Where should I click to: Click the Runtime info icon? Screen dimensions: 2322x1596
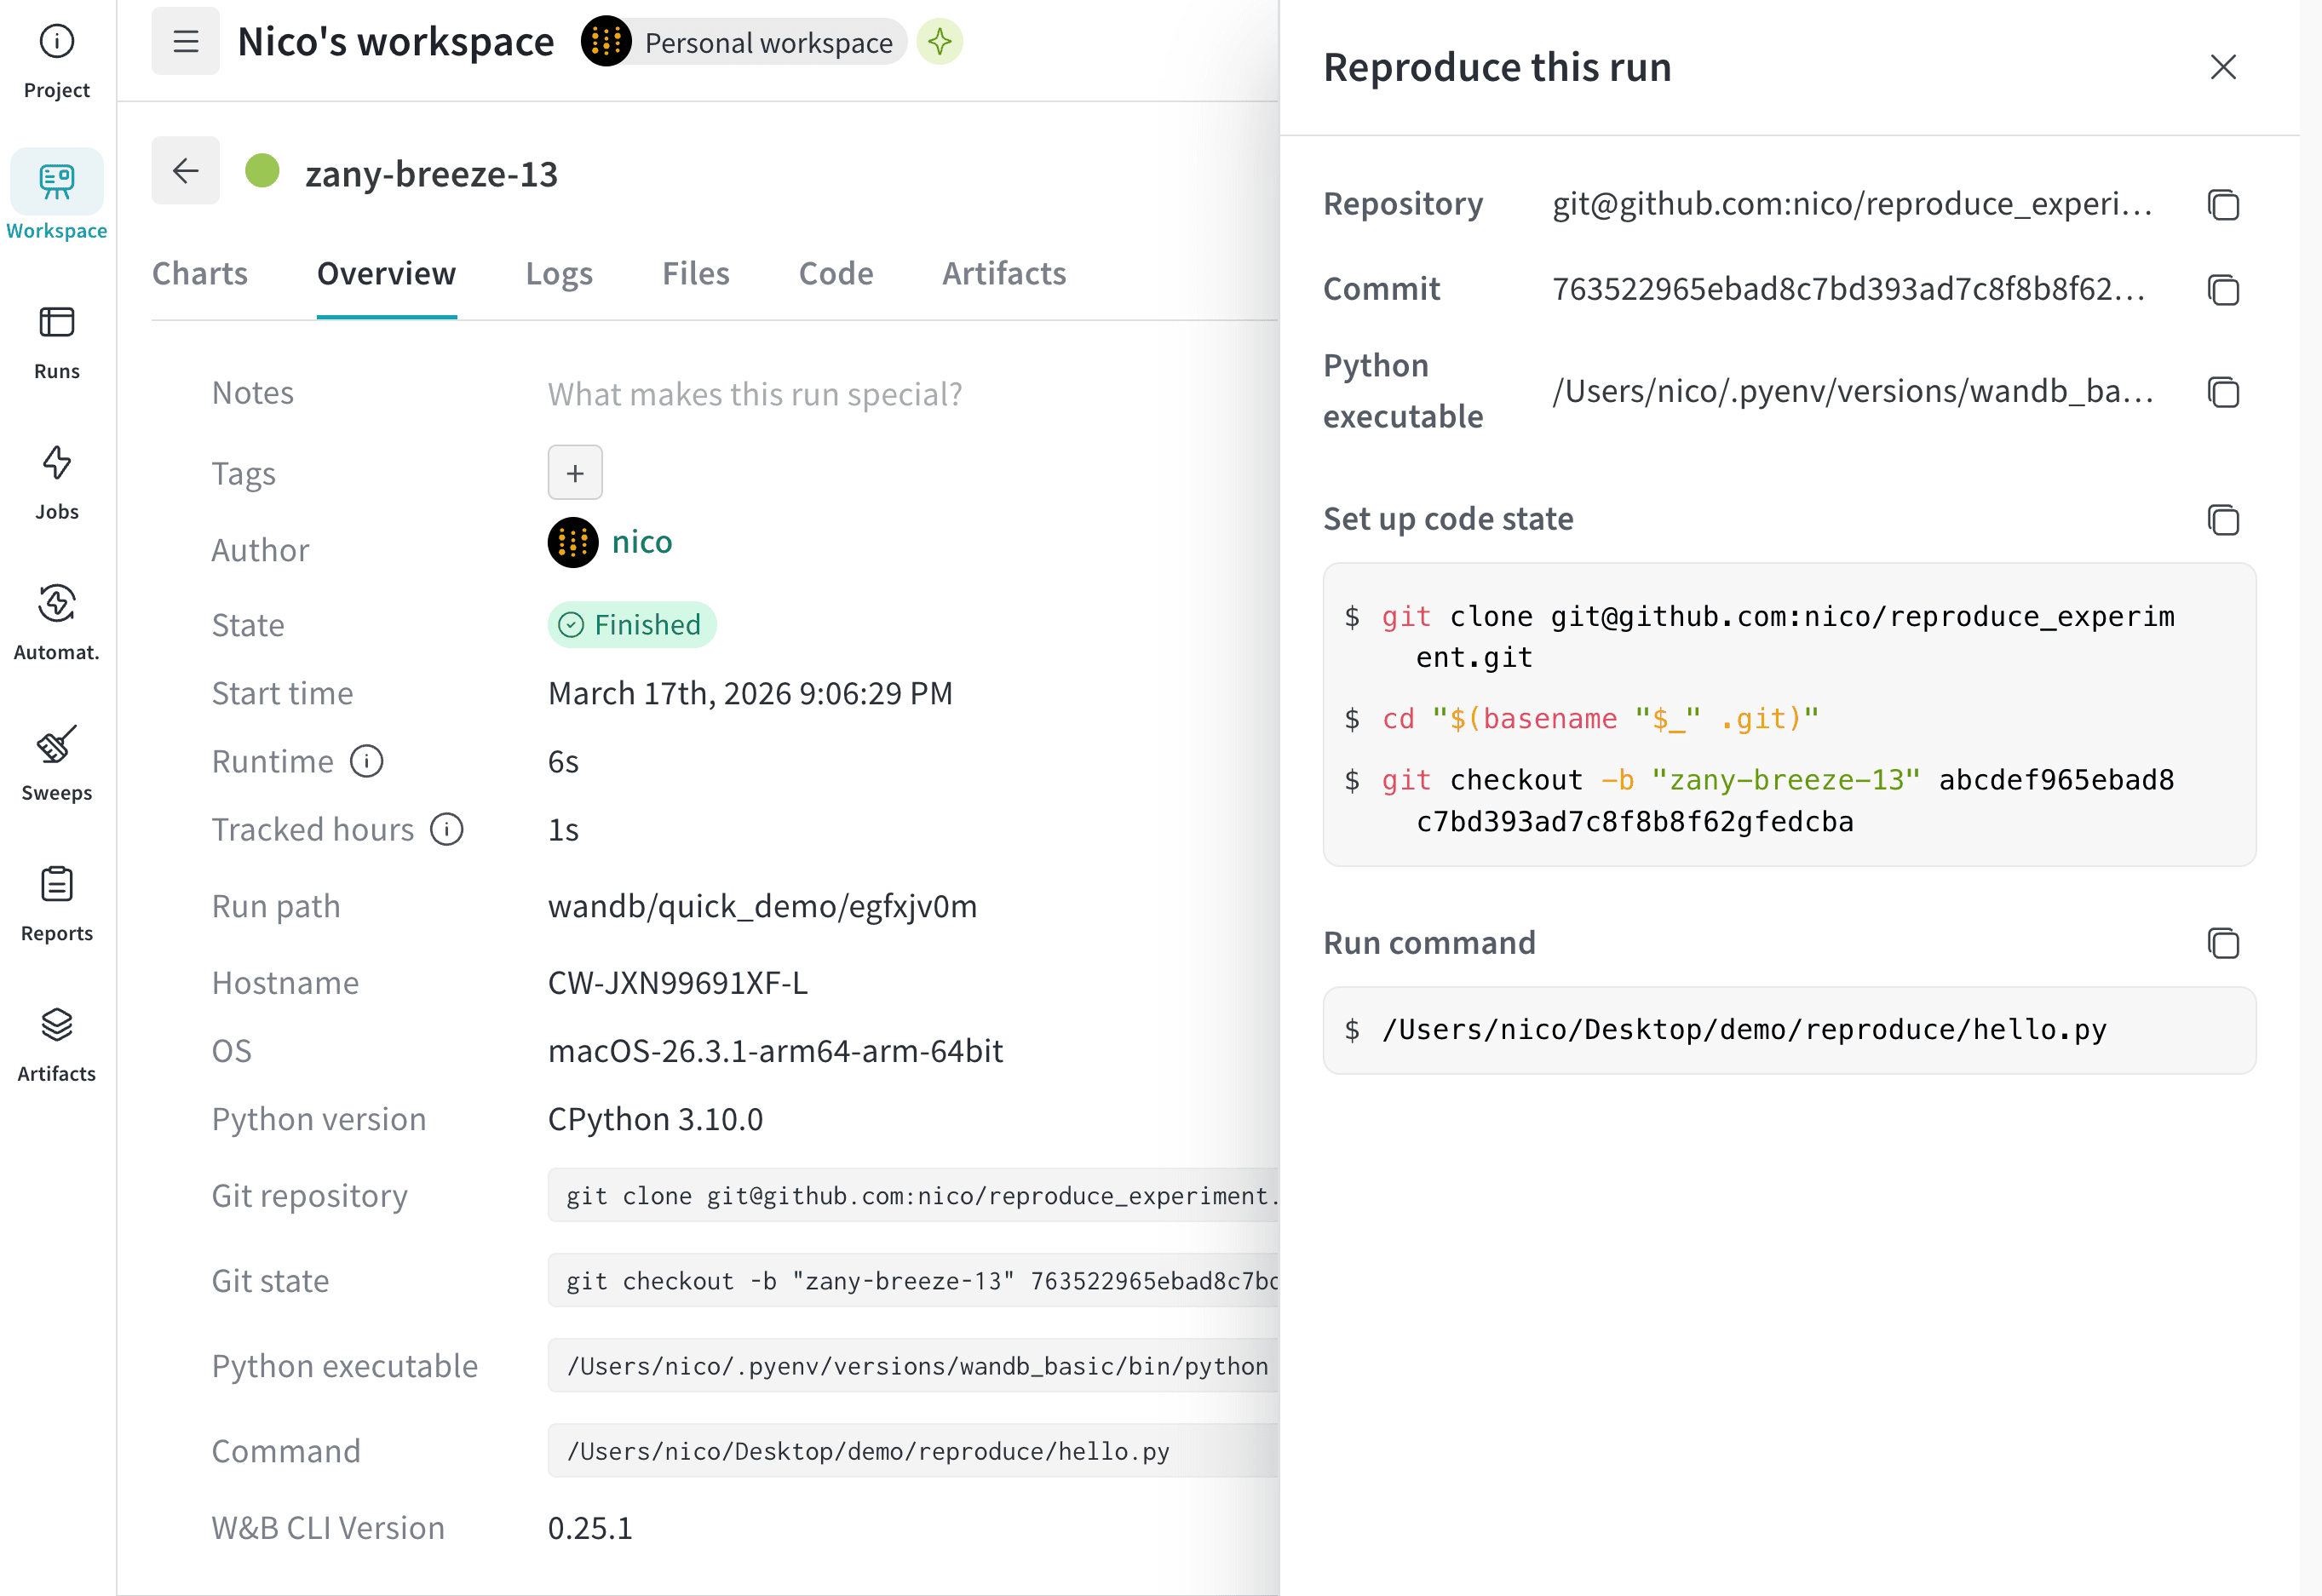click(x=367, y=762)
